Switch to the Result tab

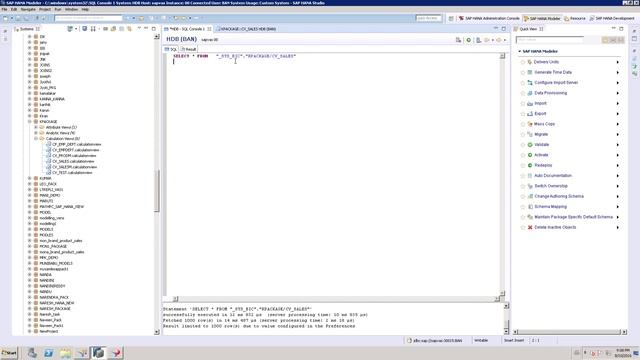pos(189,49)
